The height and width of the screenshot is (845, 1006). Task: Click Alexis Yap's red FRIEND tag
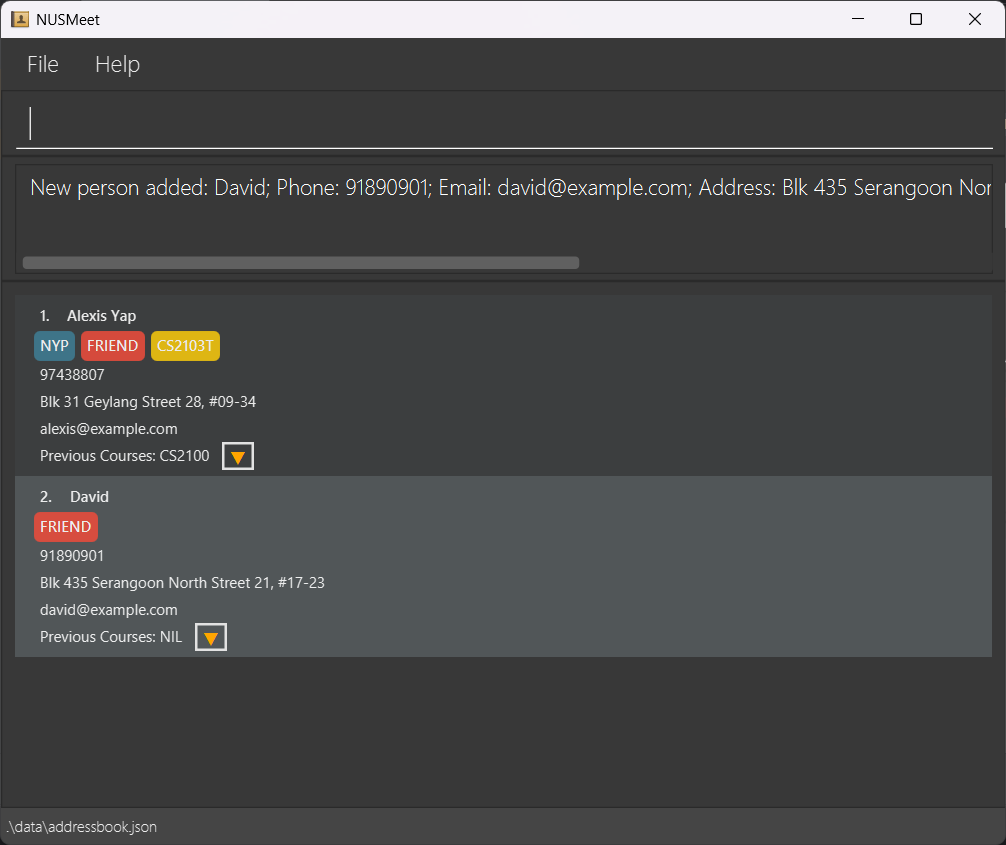[x=112, y=346]
